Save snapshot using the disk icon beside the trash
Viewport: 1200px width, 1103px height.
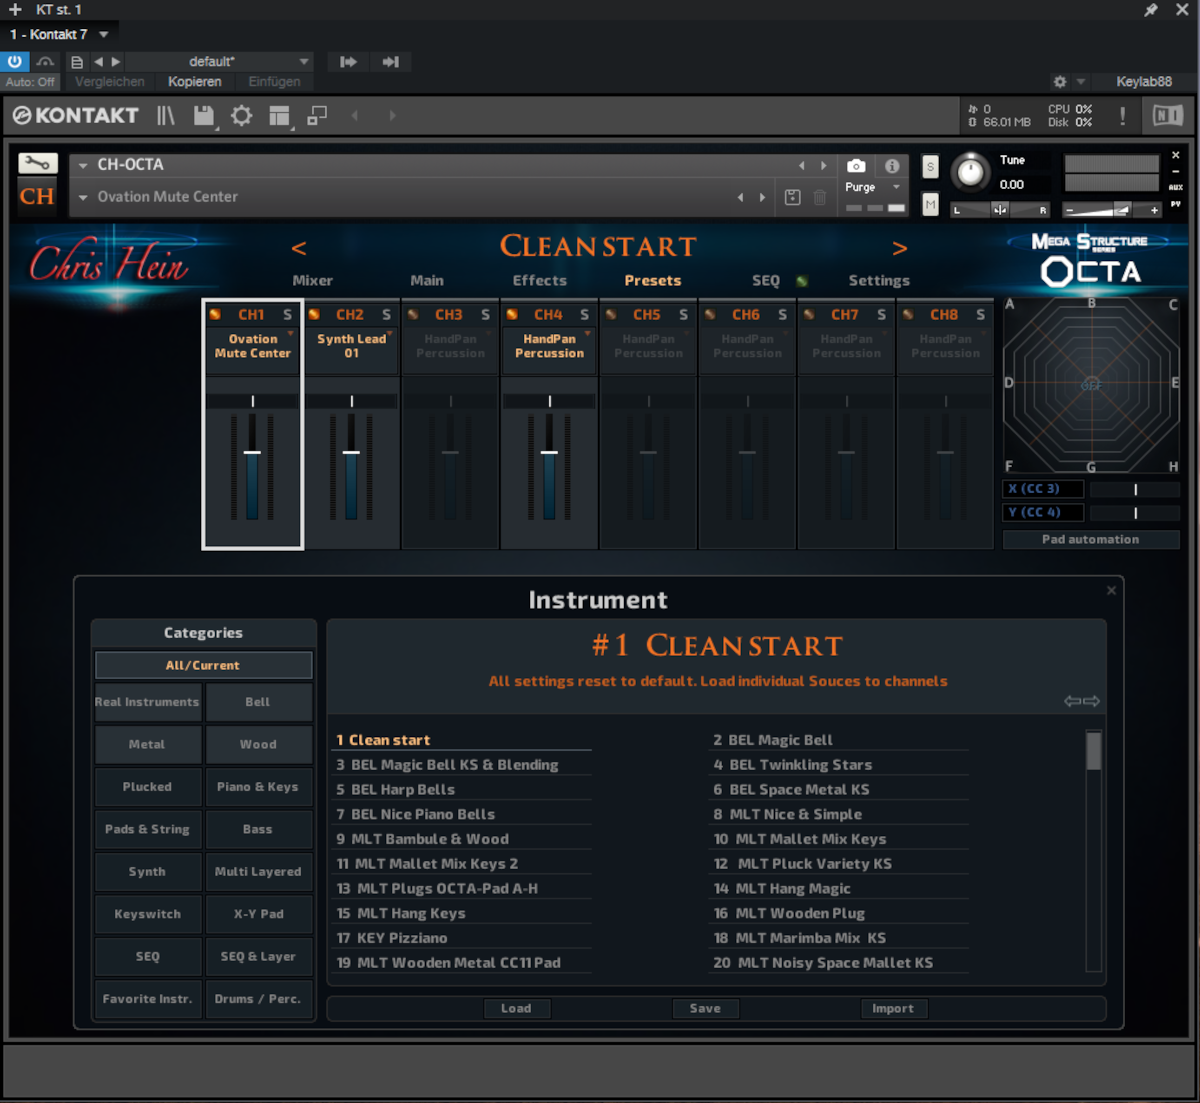(x=793, y=197)
